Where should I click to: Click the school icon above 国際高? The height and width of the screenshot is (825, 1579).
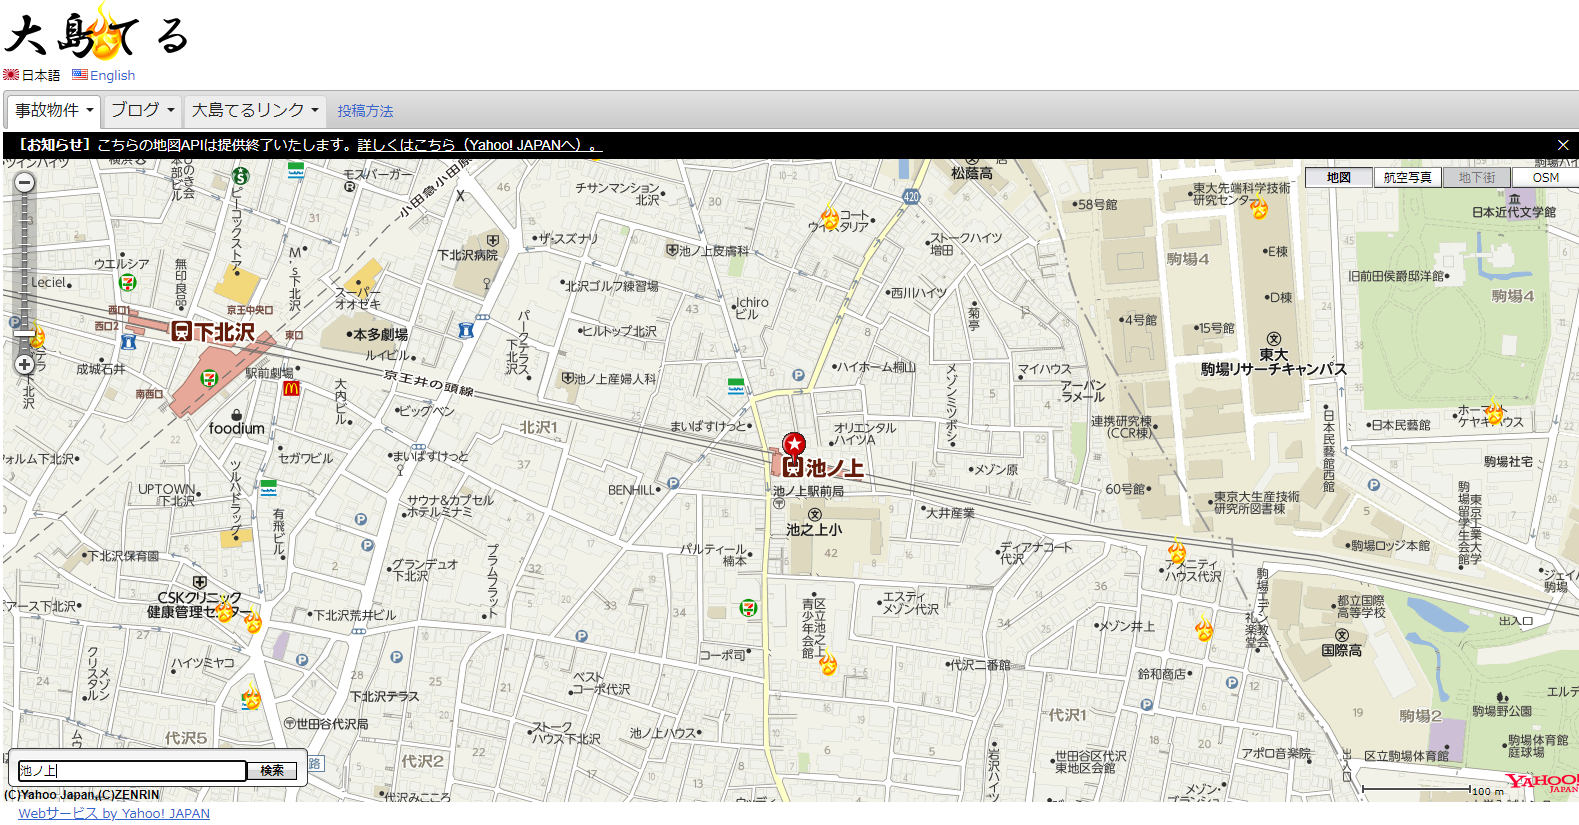(x=1342, y=635)
